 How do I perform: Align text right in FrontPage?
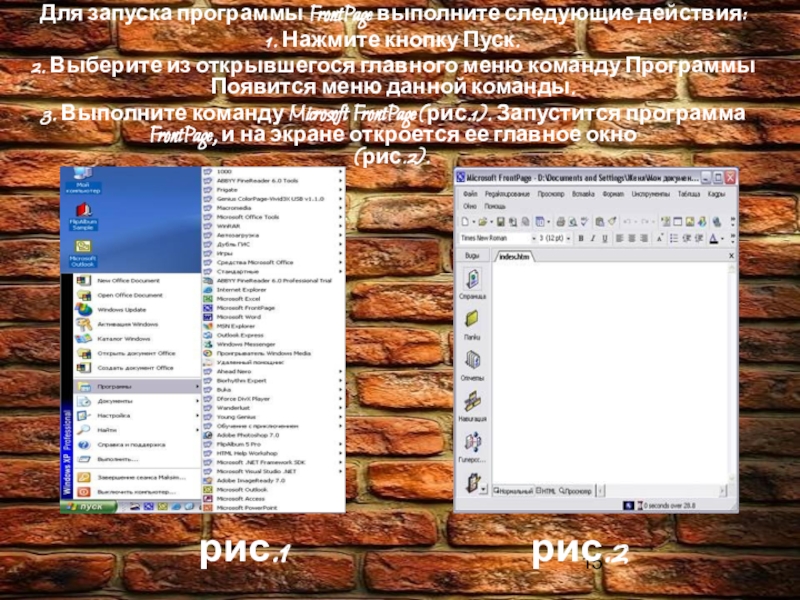644,238
